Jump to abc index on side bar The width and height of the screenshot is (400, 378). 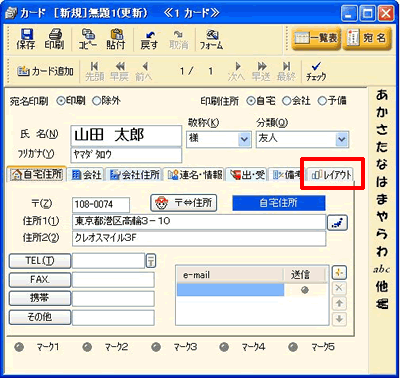382,269
